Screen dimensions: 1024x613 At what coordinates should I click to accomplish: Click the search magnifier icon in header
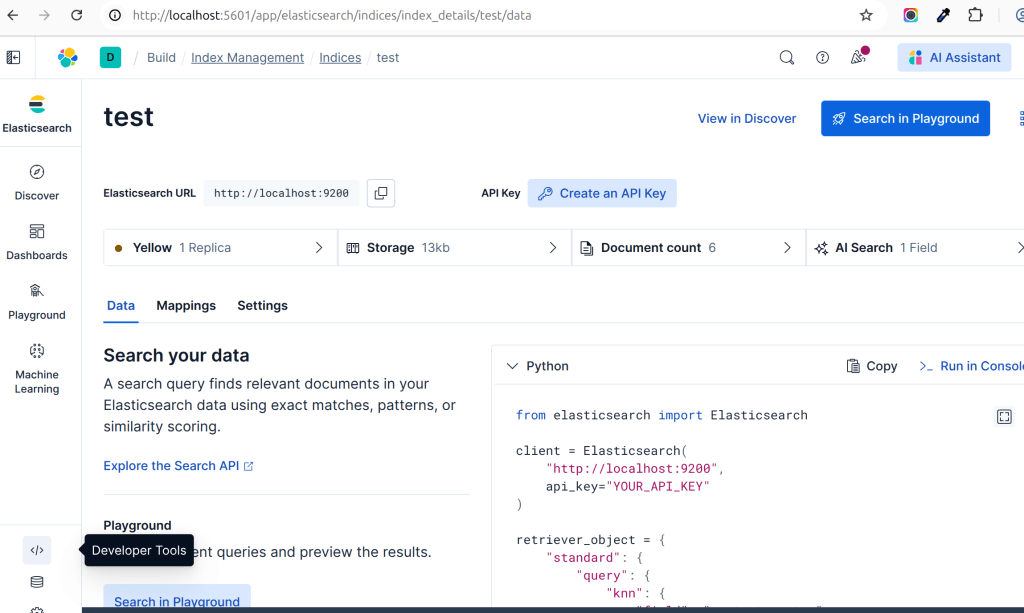click(x=787, y=58)
